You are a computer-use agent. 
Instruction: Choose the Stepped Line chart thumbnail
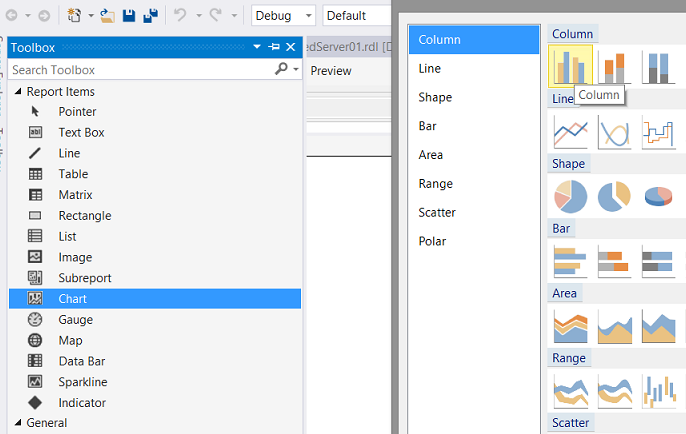coord(658,132)
